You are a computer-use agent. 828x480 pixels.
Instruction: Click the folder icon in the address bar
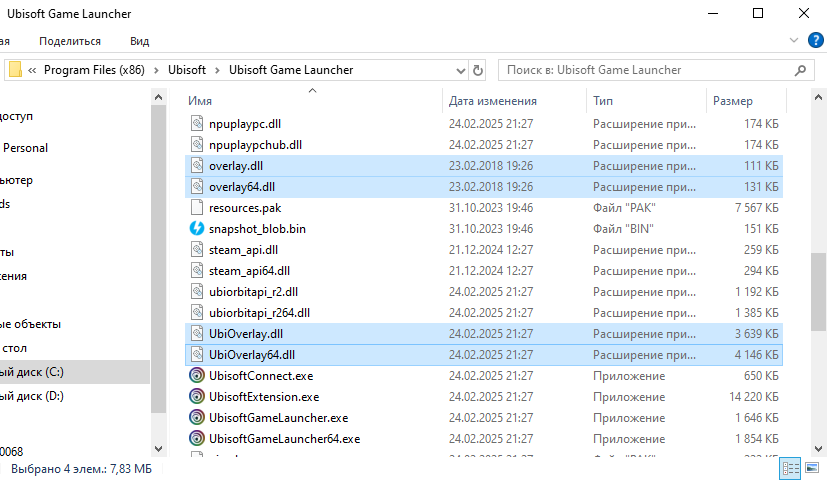point(15,70)
